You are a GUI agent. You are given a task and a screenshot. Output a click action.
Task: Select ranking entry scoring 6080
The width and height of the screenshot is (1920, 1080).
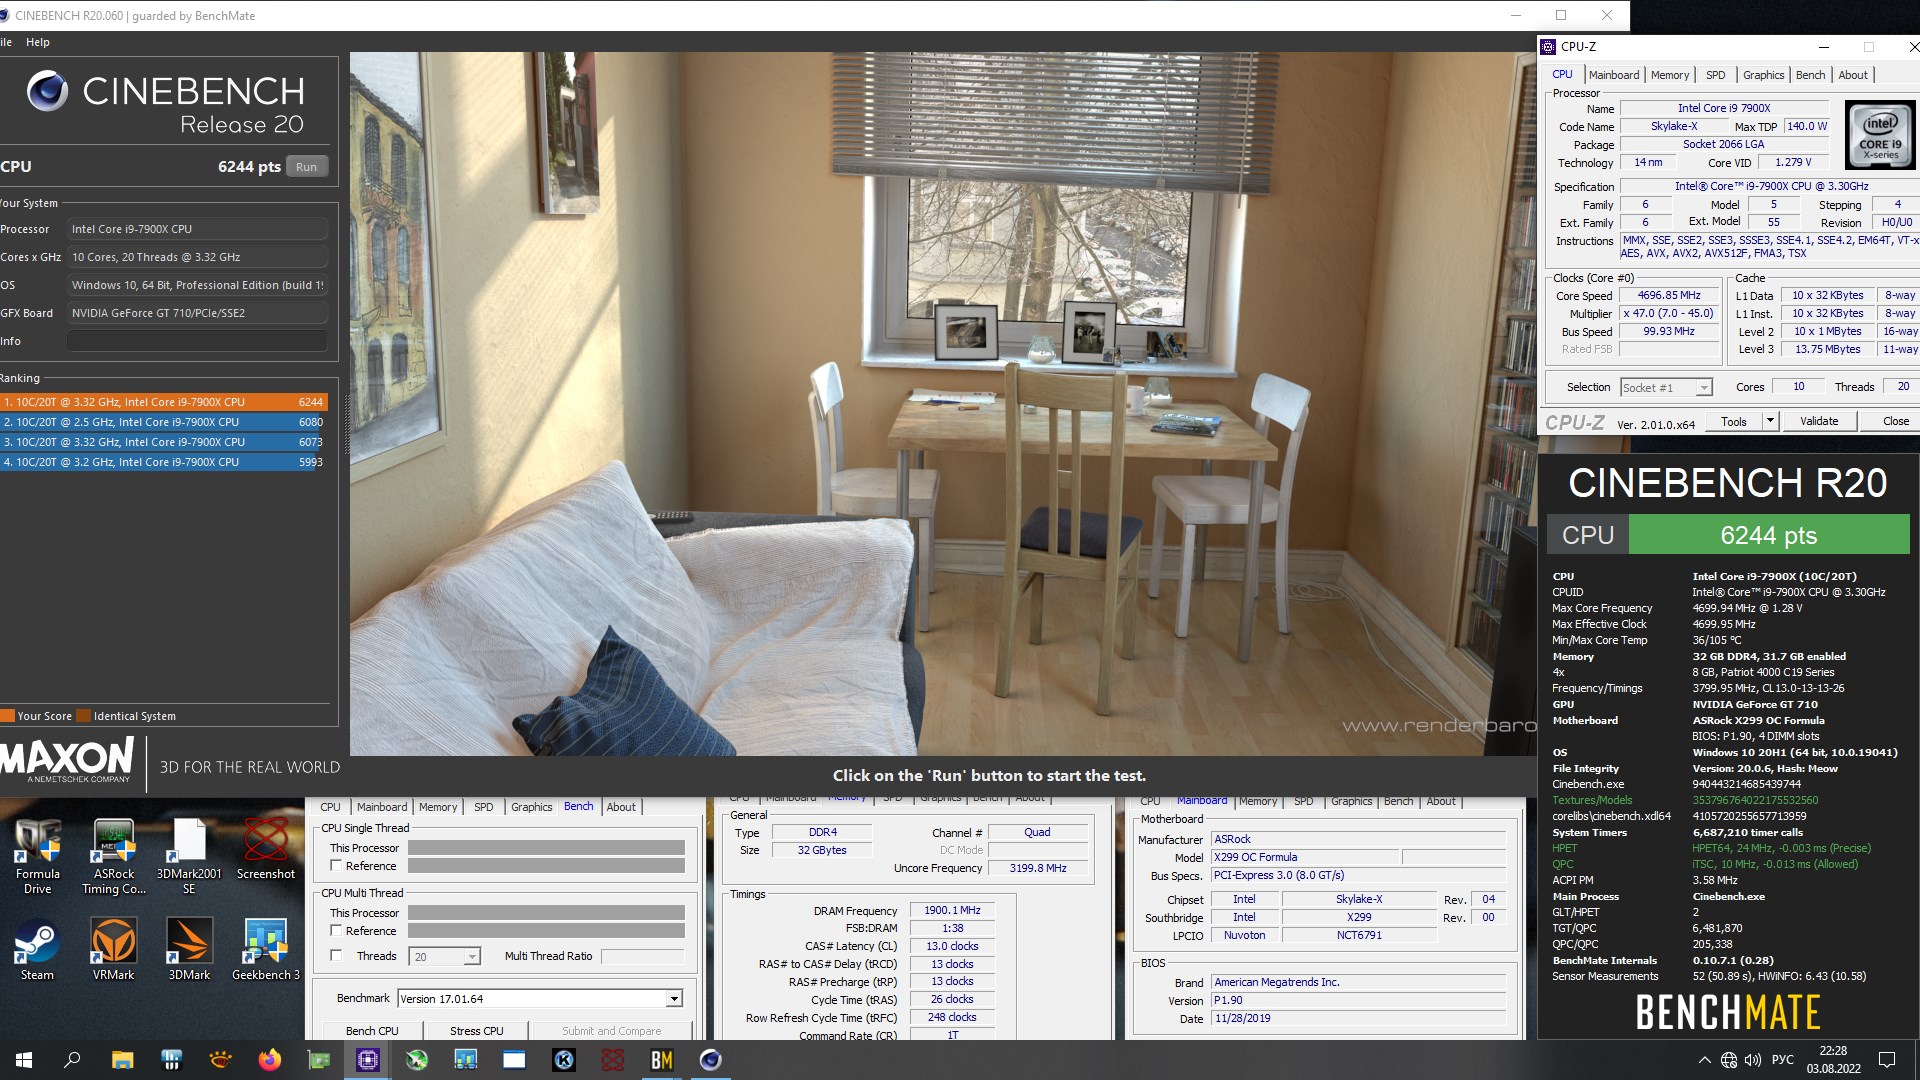tap(164, 422)
